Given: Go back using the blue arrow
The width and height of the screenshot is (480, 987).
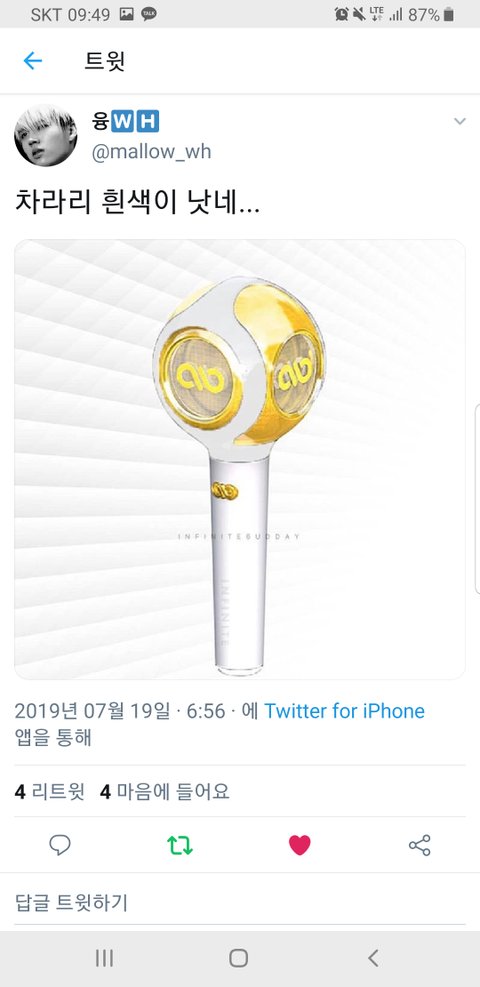Looking at the screenshot, I should [32, 61].
